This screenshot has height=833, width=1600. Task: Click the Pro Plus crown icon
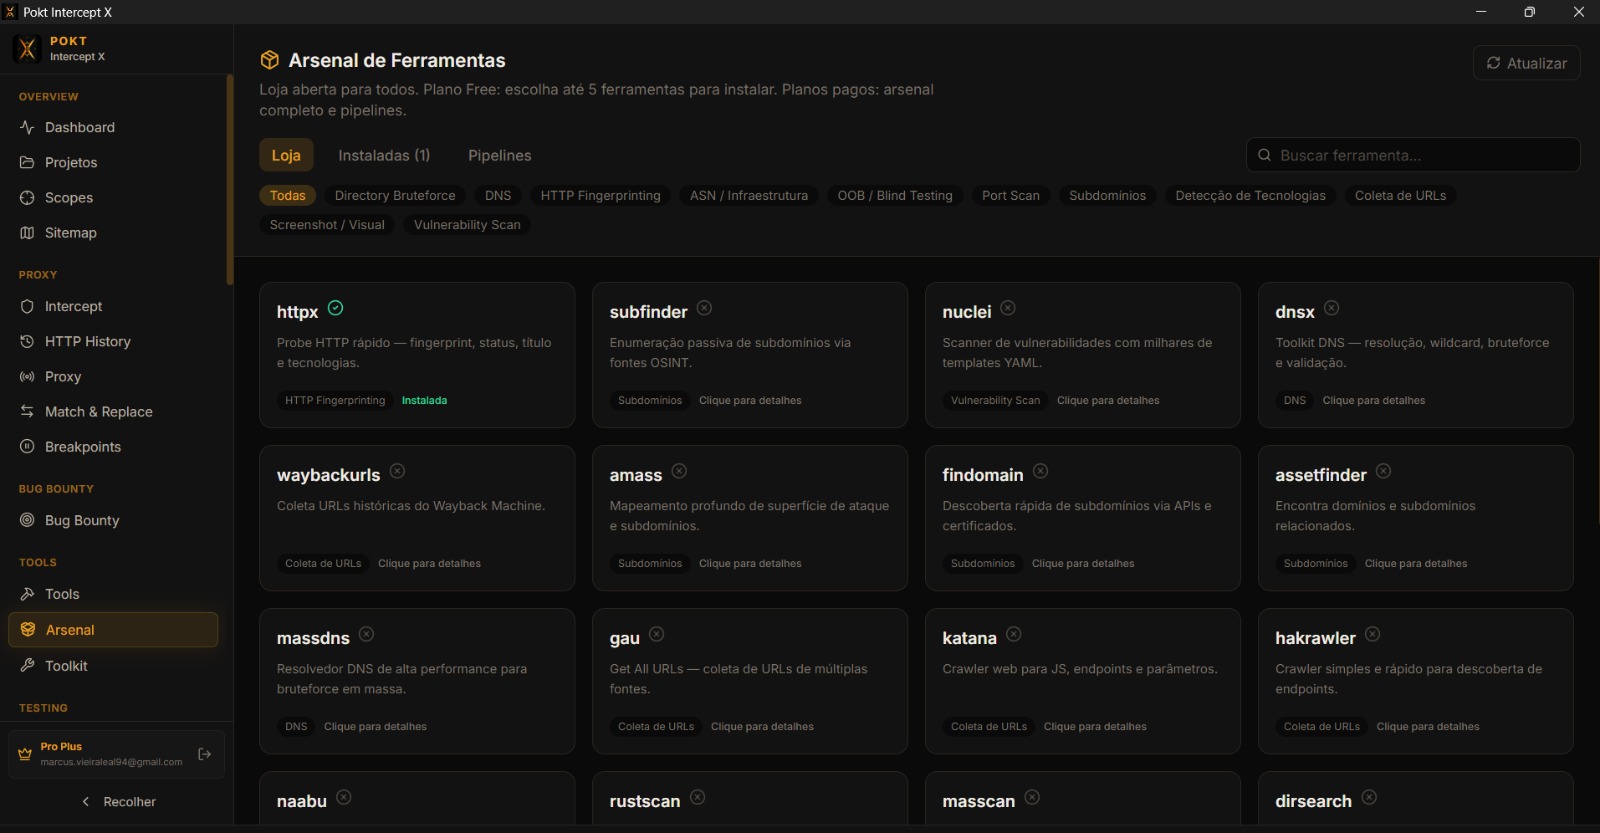click(x=25, y=754)
